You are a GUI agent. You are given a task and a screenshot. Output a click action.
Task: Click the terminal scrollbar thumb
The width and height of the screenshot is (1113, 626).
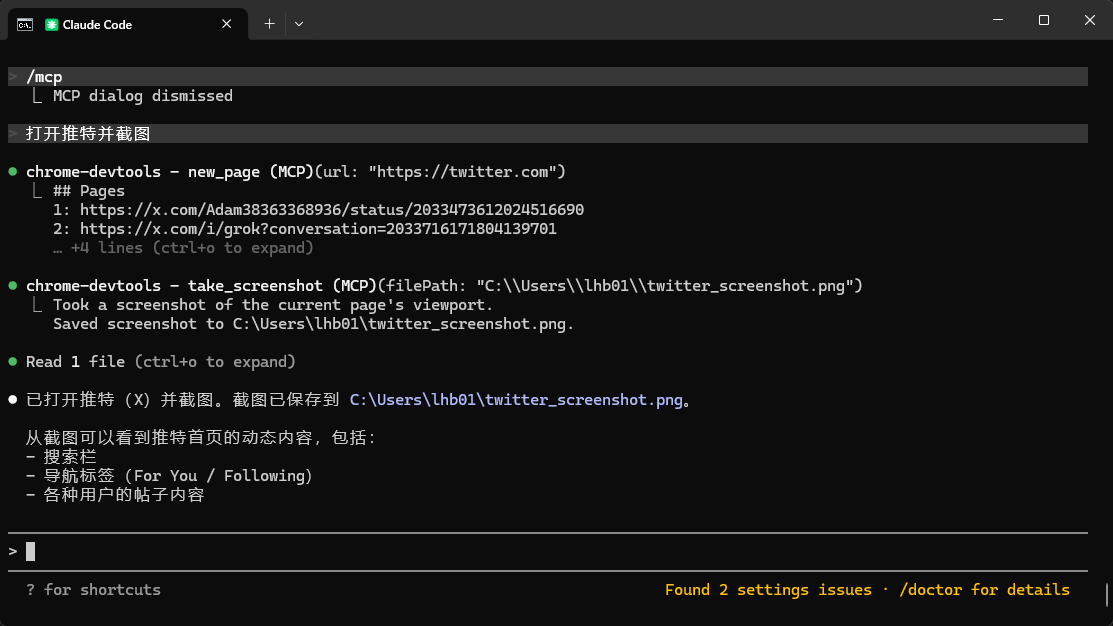pos(1107,594)
